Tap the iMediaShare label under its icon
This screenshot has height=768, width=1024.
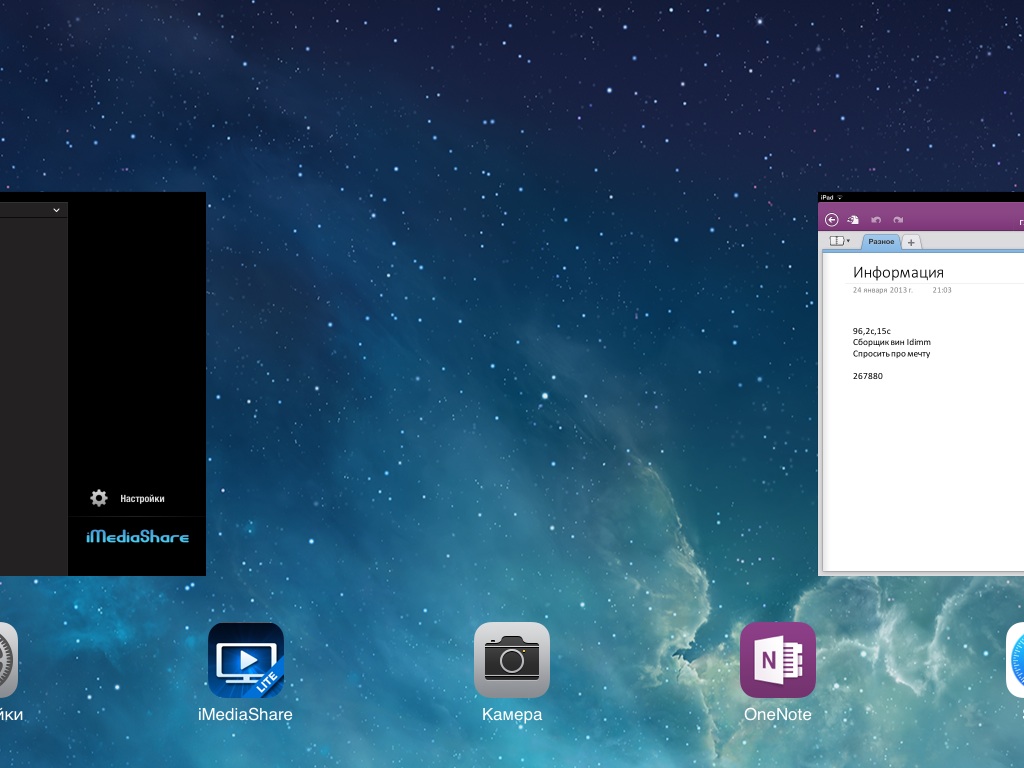(246, 714)
